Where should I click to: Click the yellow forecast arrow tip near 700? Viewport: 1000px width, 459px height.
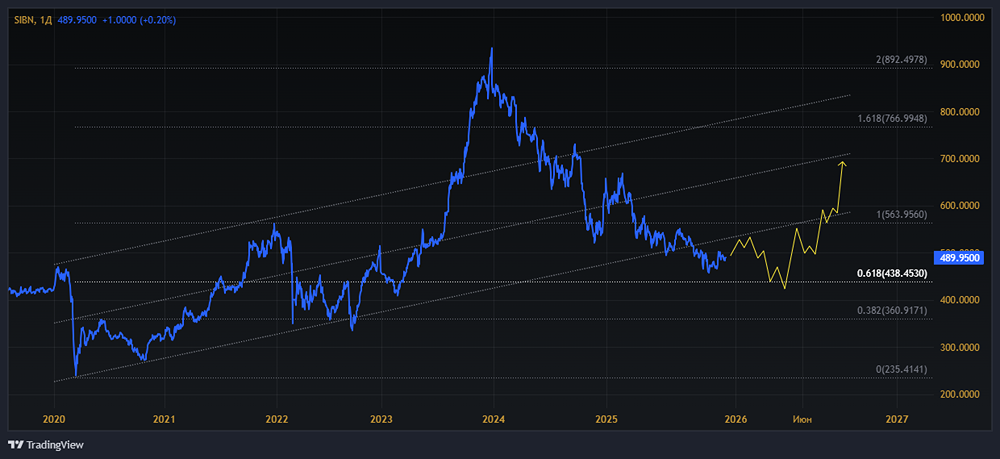click(842, 164)
